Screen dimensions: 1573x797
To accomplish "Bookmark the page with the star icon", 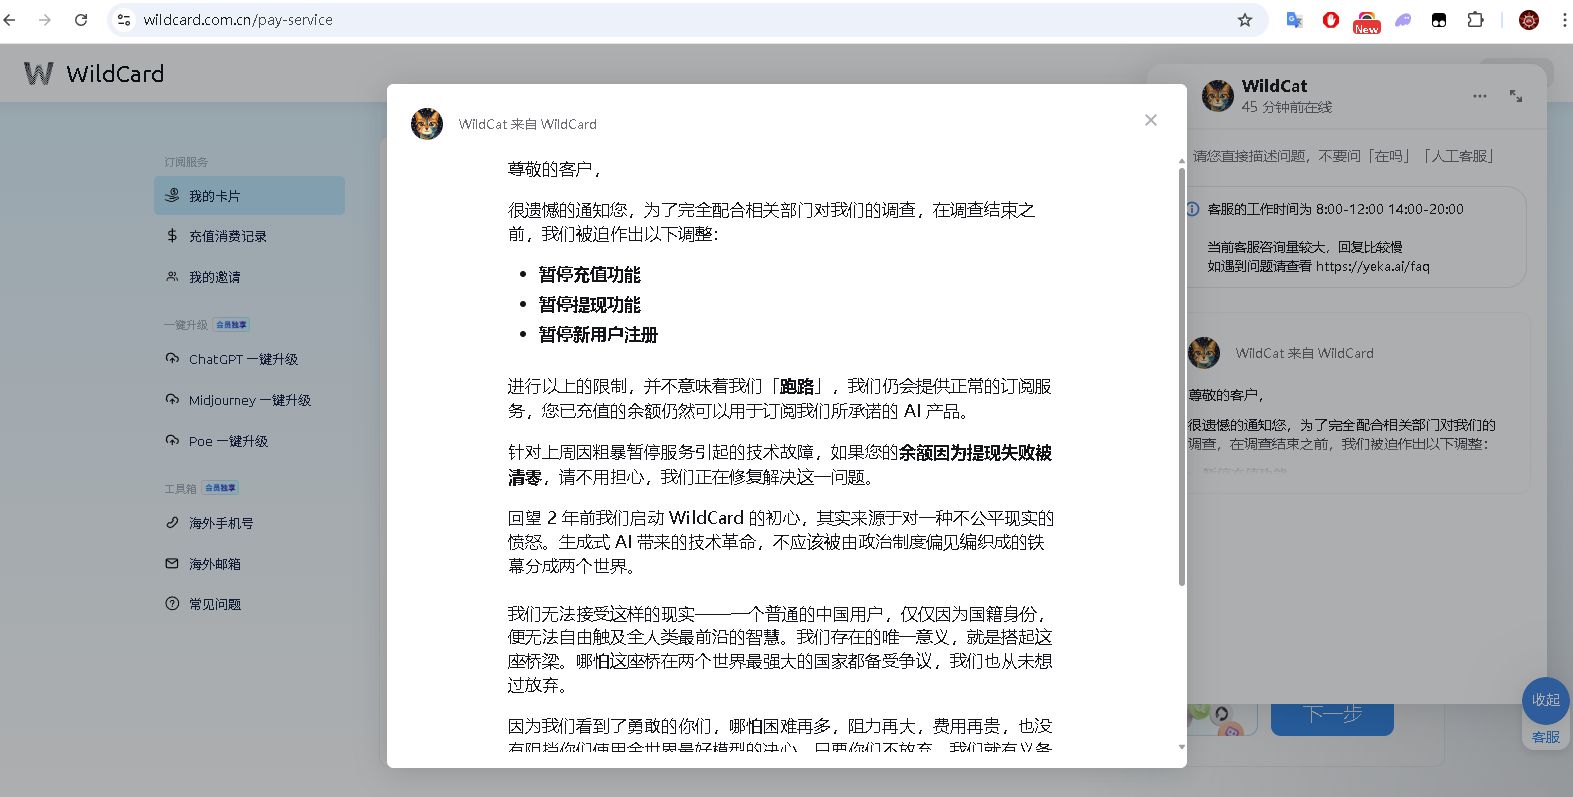I will (x=1245, y=20).
